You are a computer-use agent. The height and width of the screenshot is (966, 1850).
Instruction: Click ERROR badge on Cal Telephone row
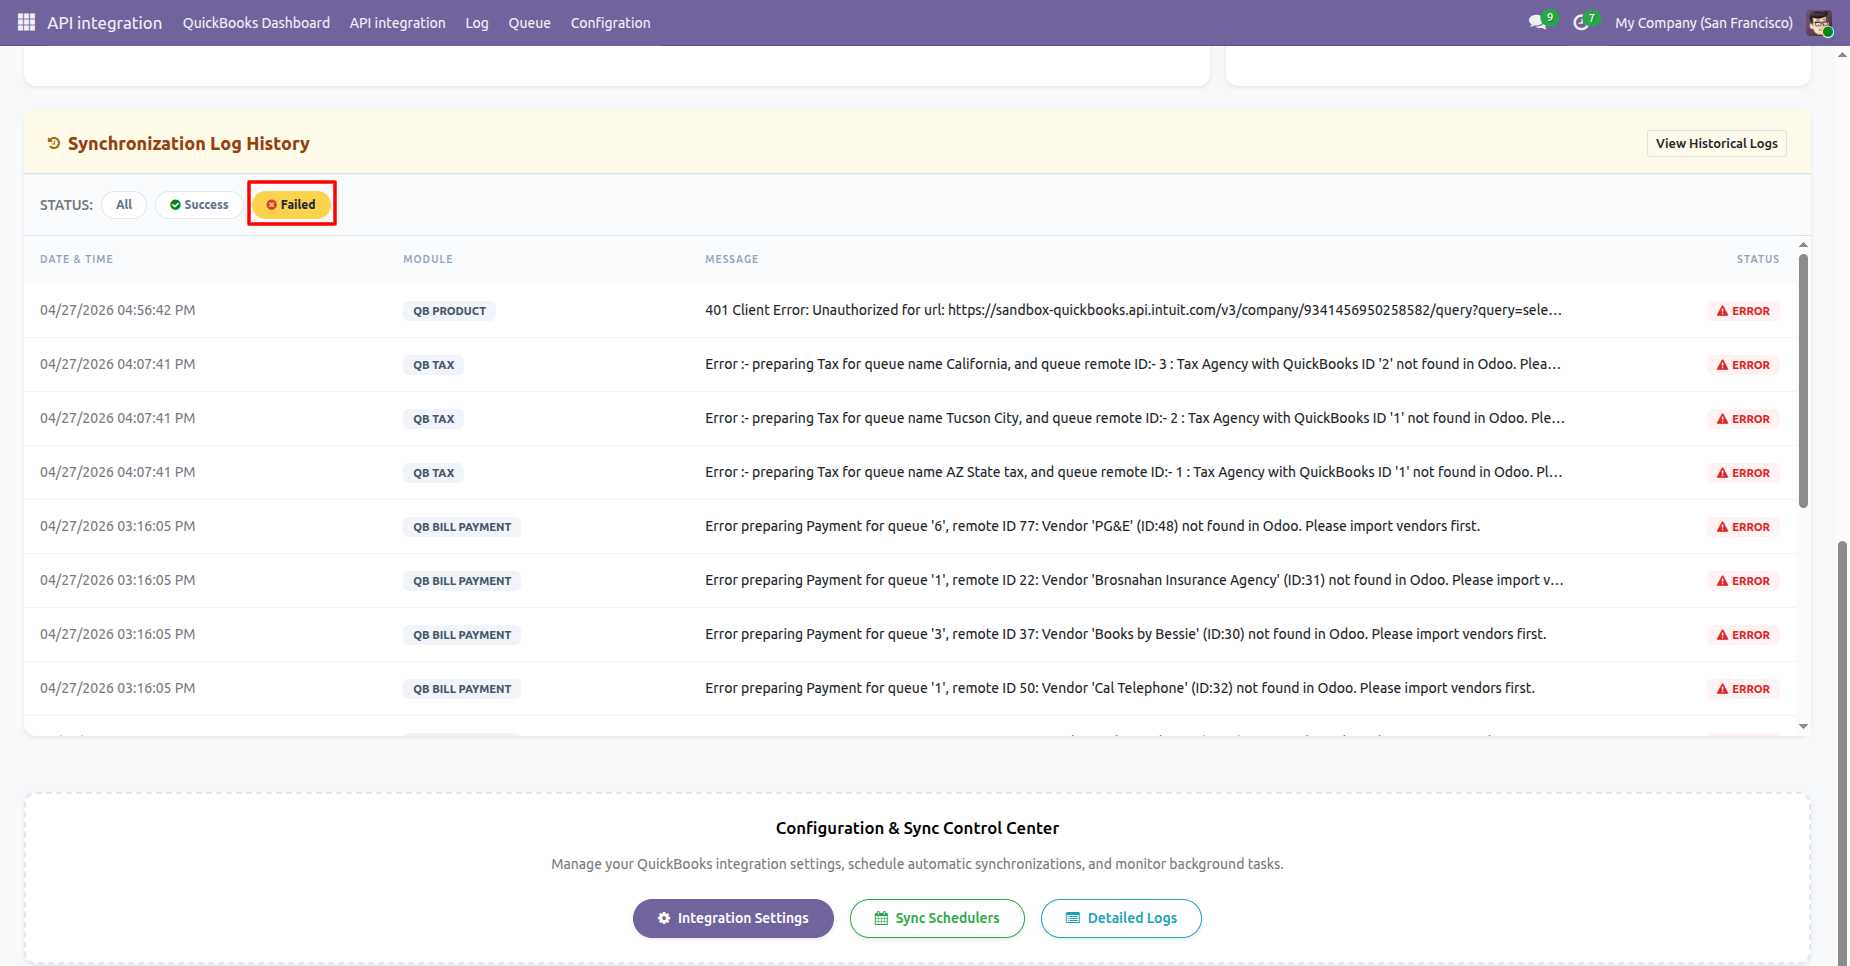[1743, 689]
